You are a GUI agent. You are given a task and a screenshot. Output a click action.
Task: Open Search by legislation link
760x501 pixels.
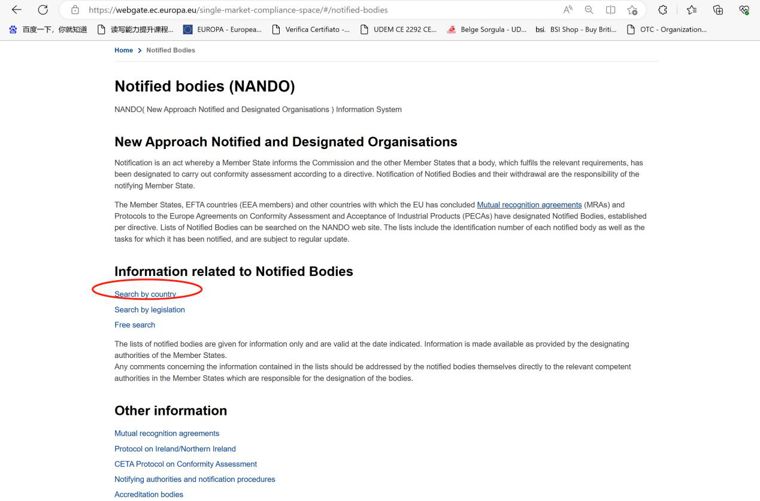pyautogui.click(x=149, y=310)
